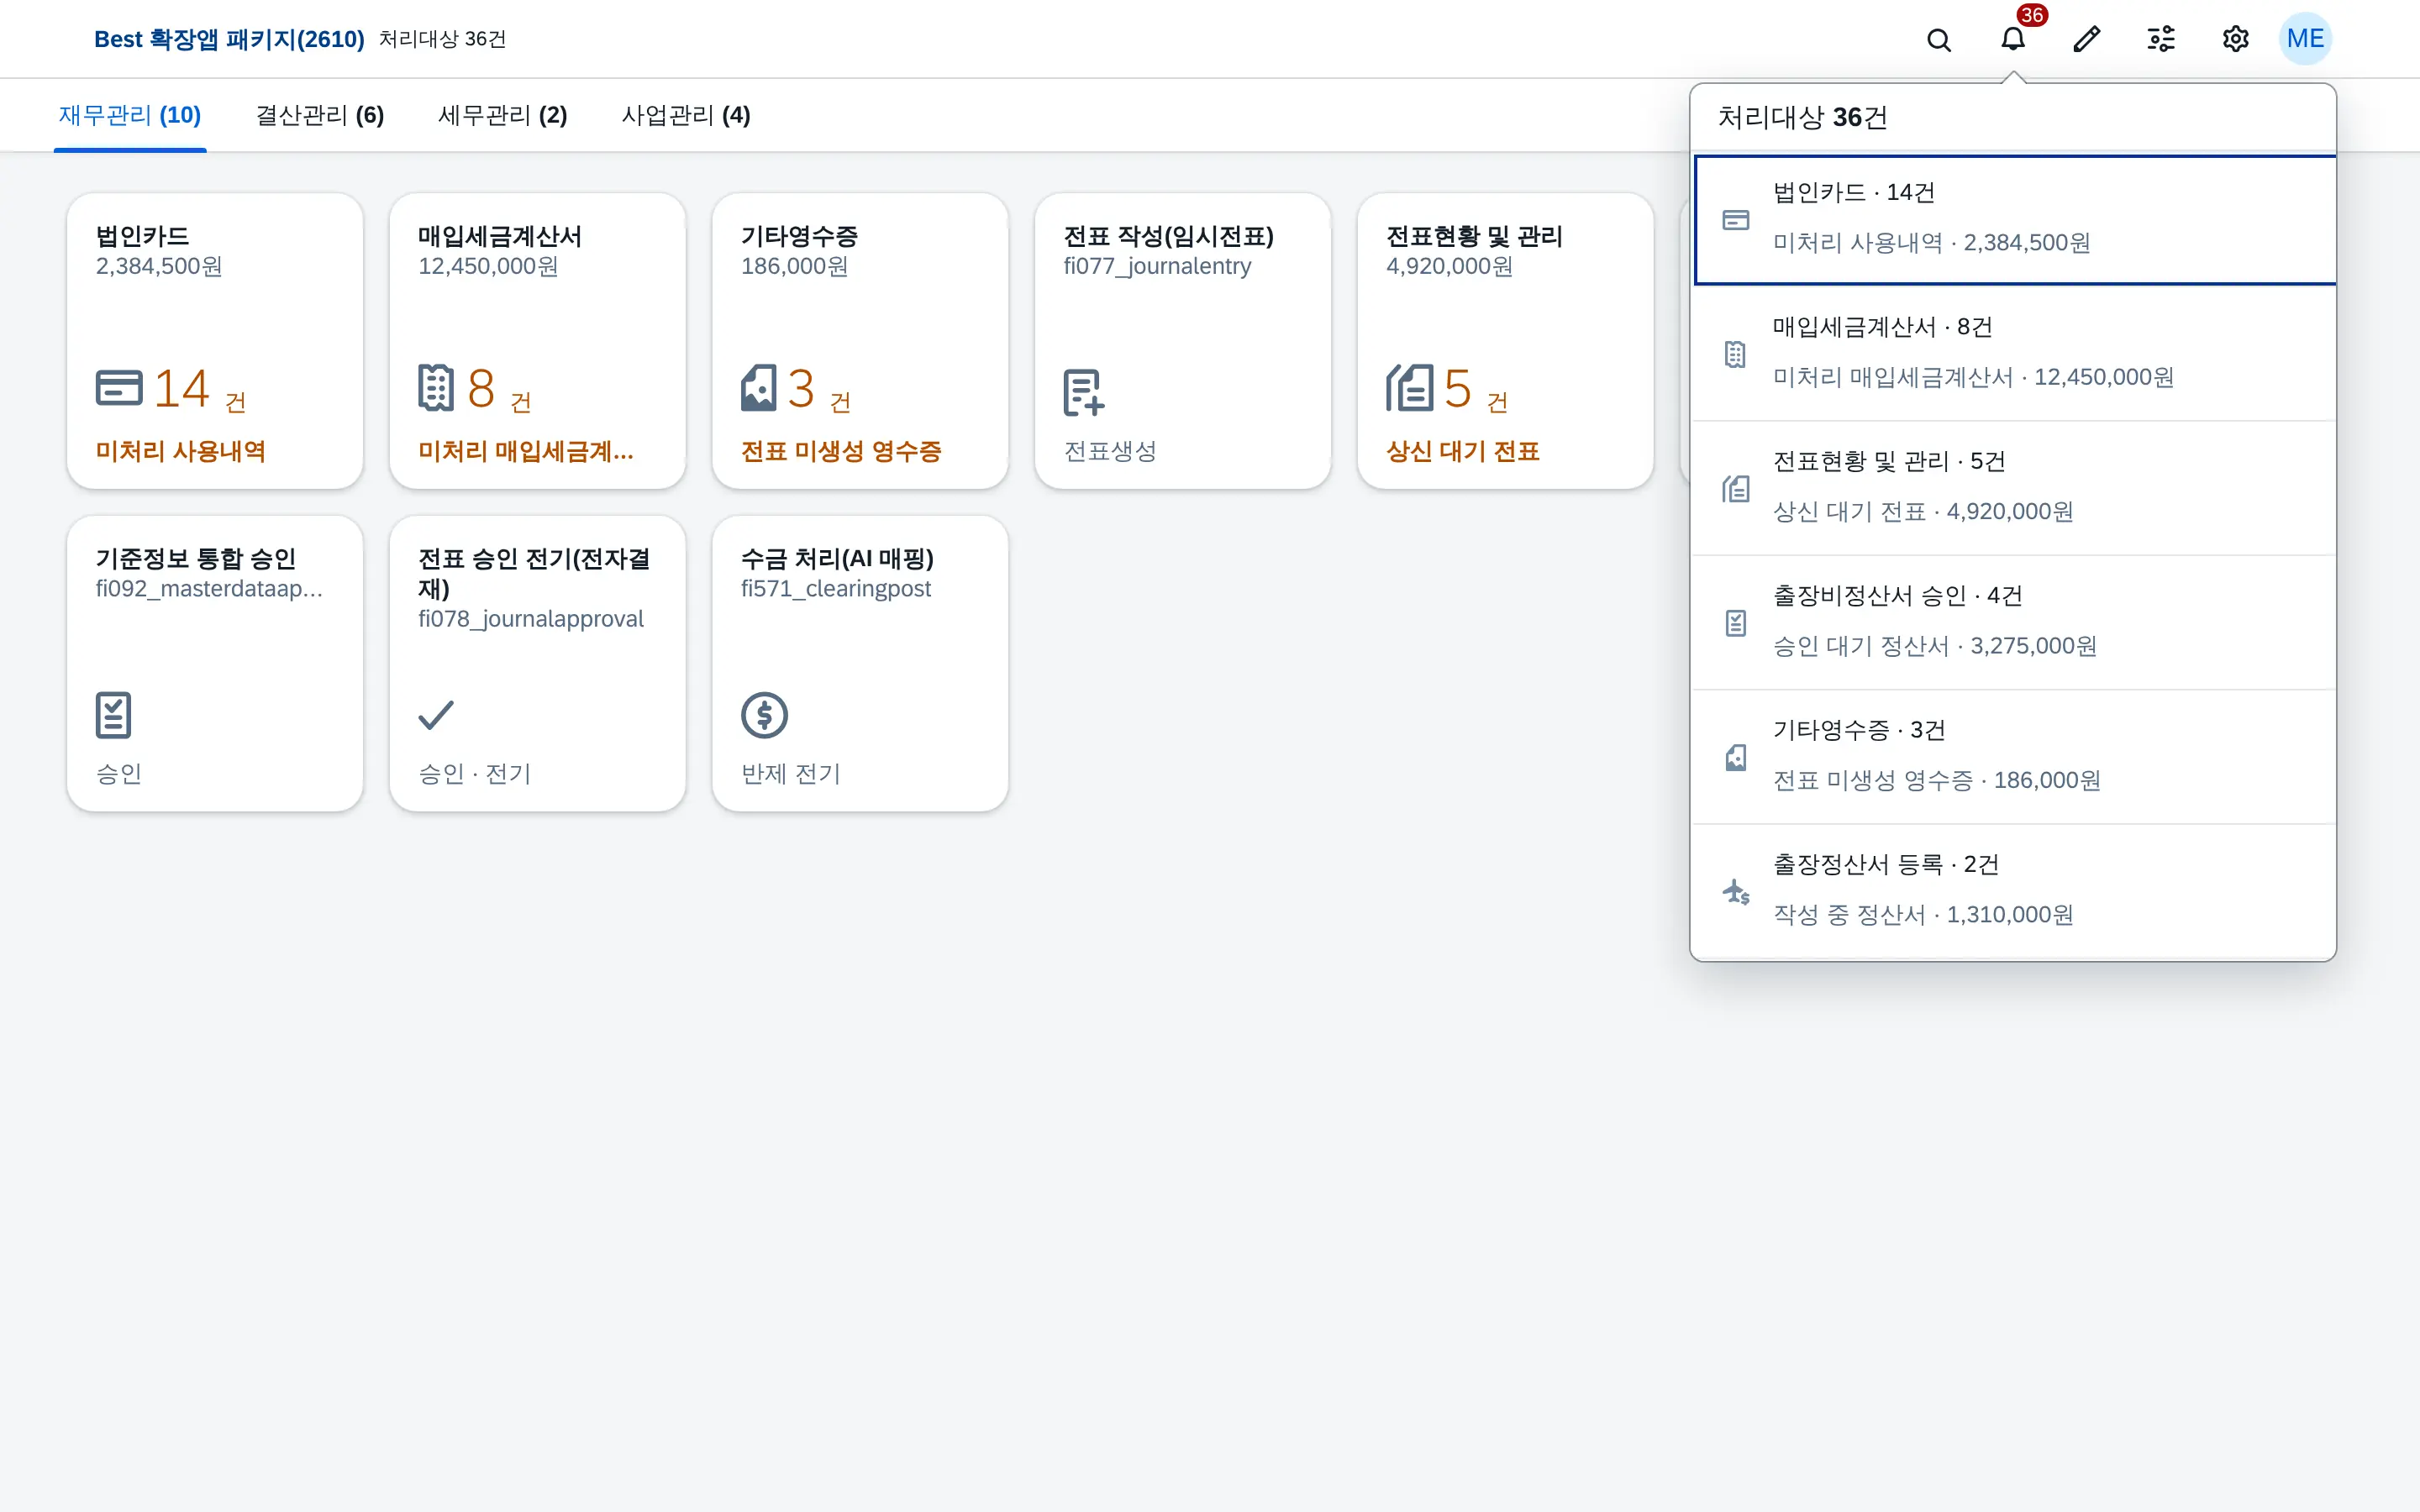Click the 처리대상 36건 text beside title
Image resolution: width=2420 pixels, height=1512 pixels.
click(442, 39)
